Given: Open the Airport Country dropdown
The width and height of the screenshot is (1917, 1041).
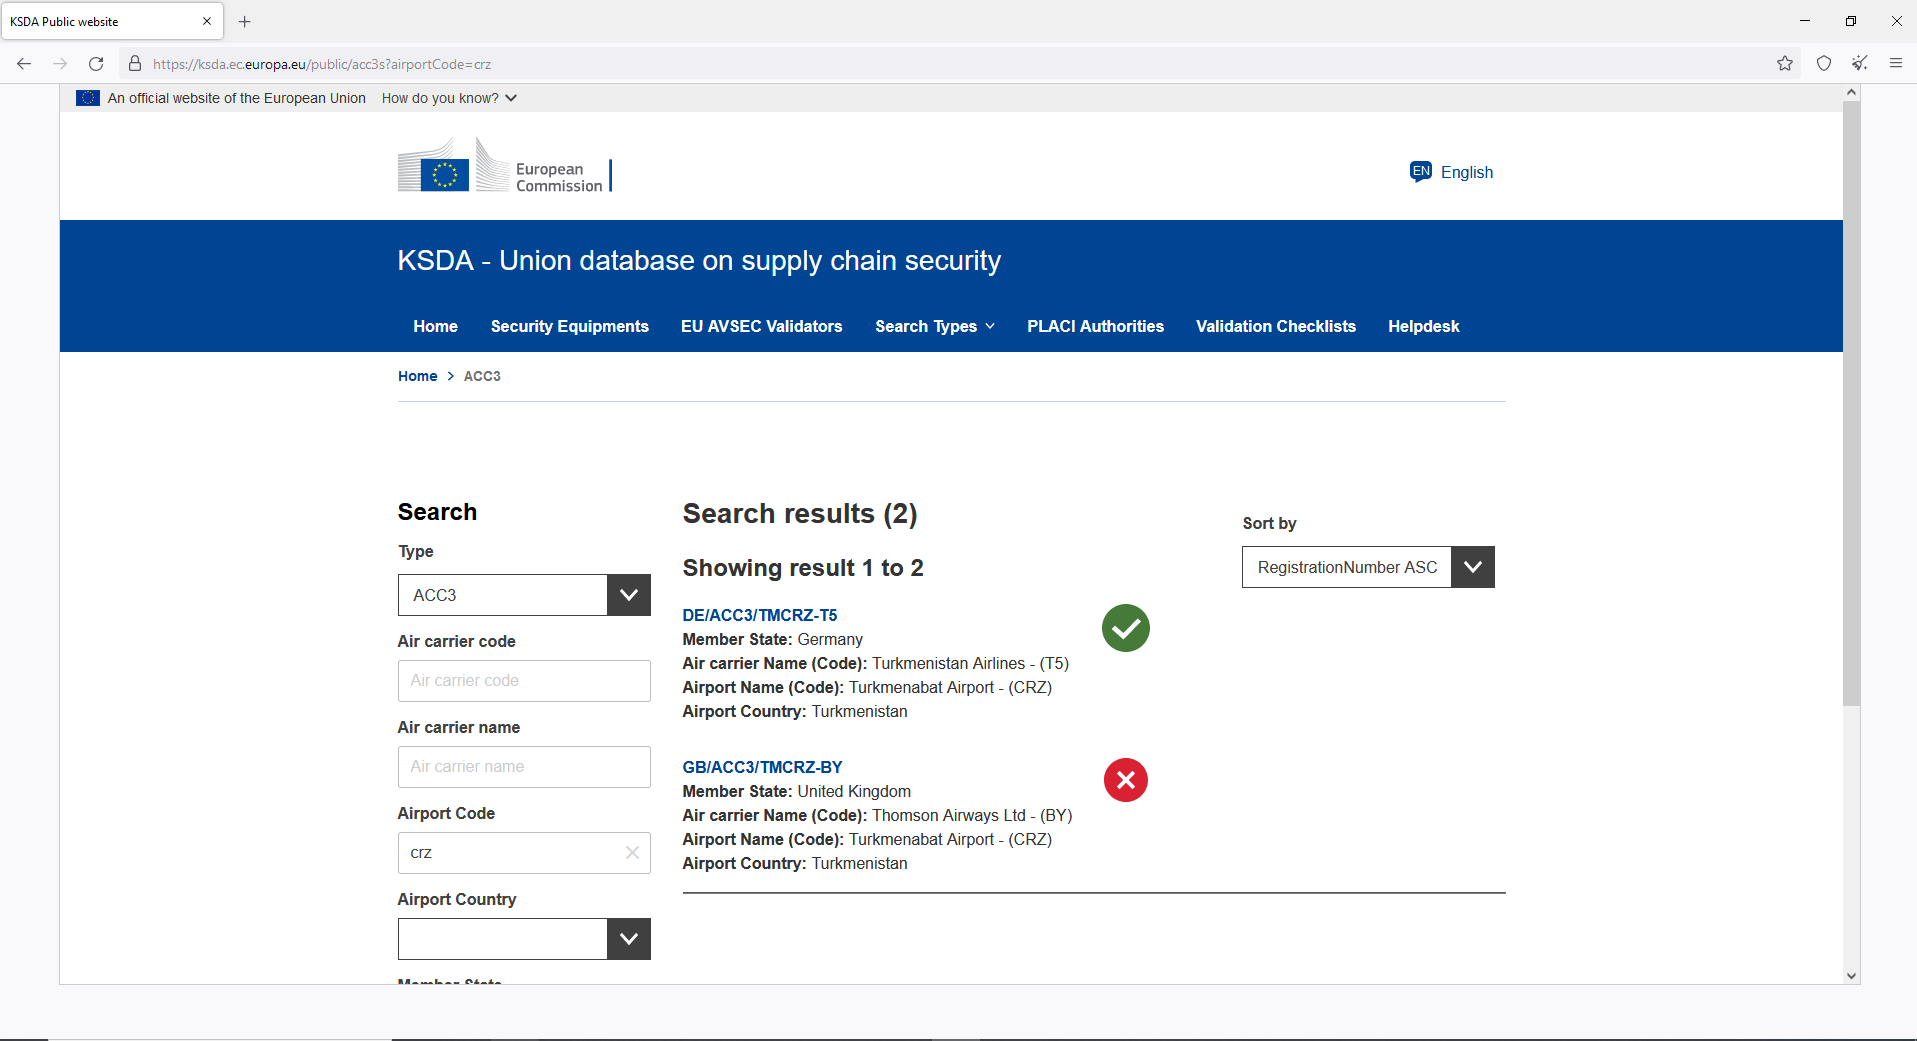Looking at the screenshot, I should point(524,939).
